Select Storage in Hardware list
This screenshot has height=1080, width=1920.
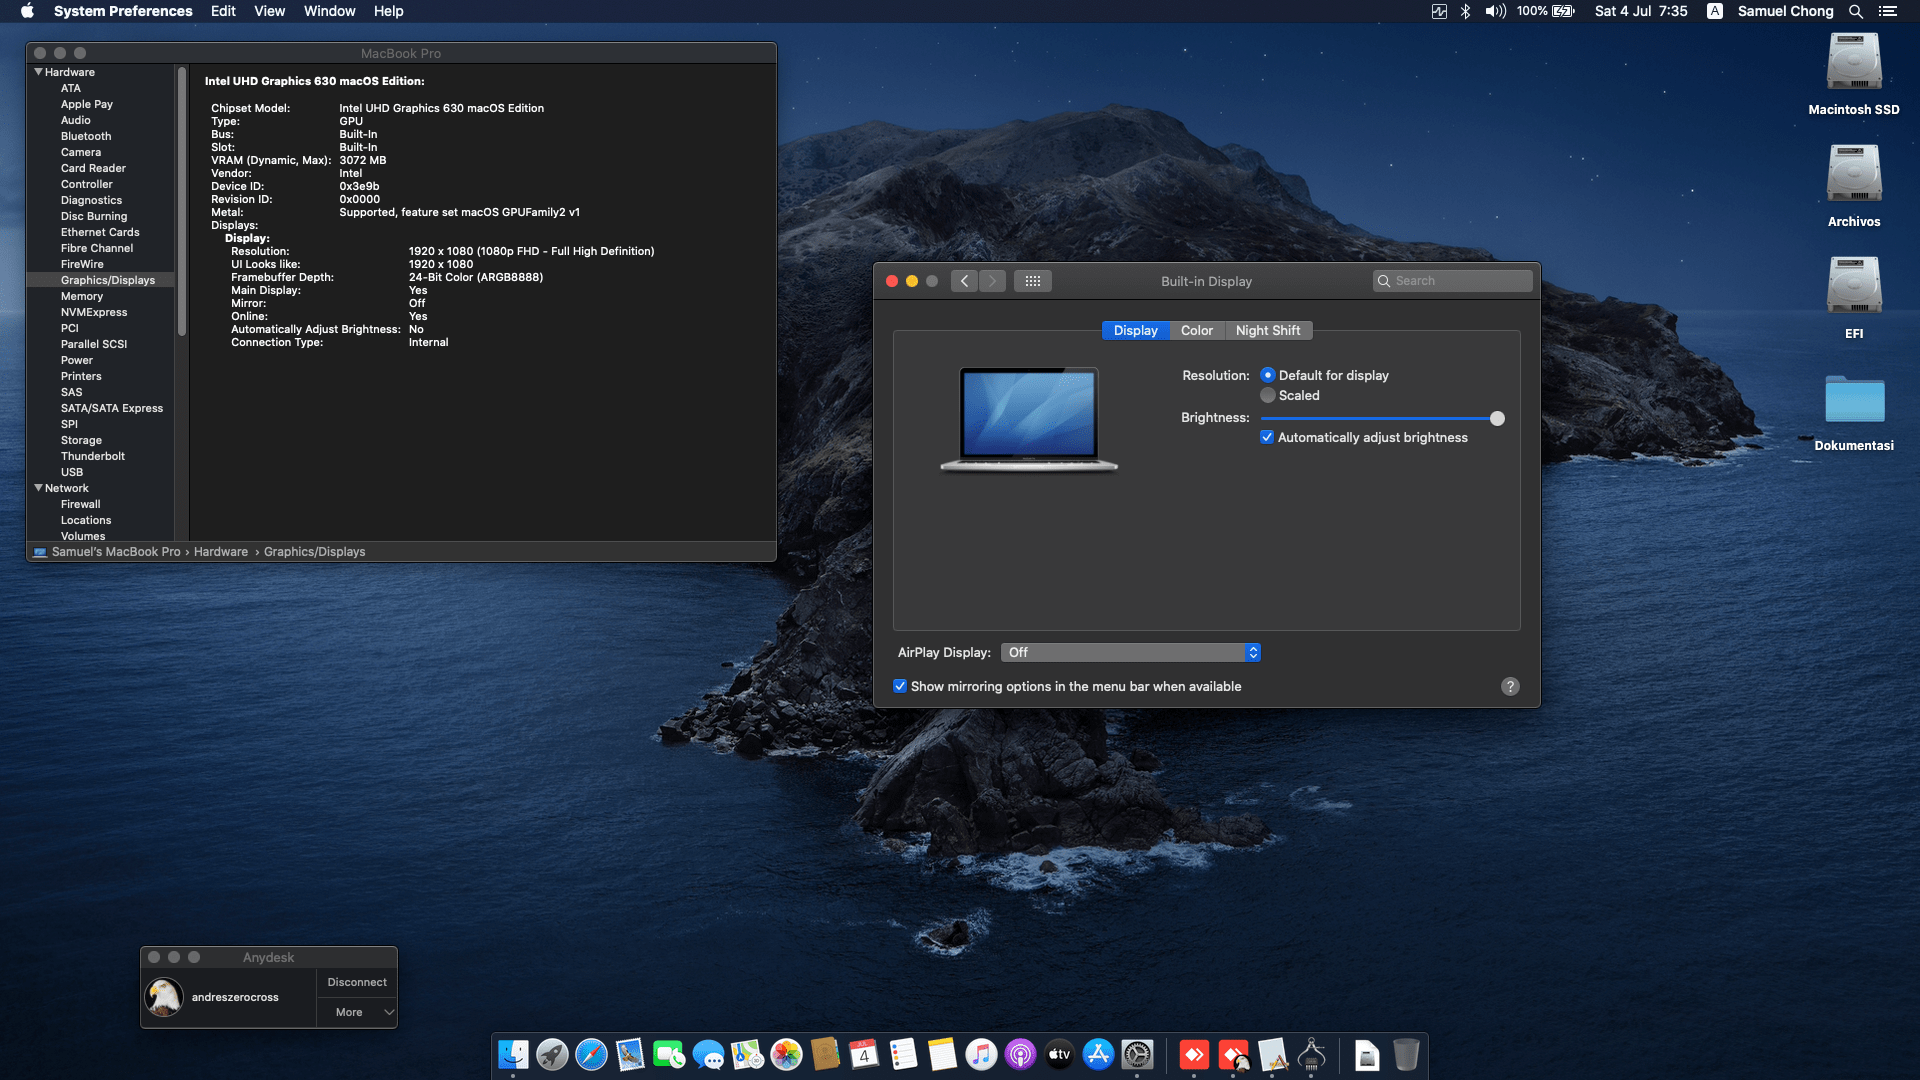81,440
